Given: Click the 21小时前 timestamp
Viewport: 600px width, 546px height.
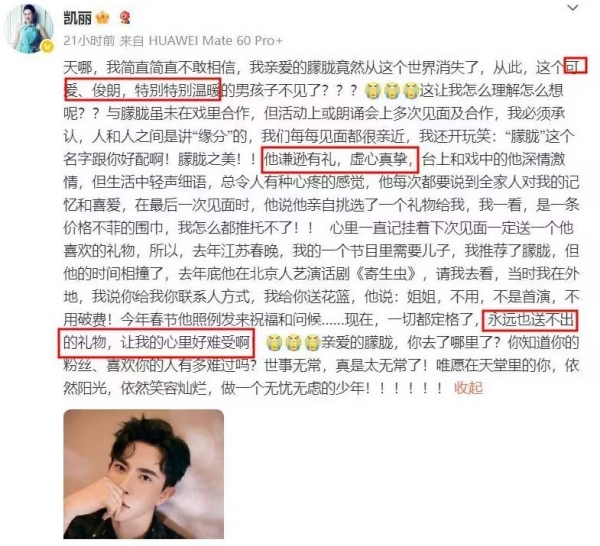Looking at the screenshot, I should [89, 41].
